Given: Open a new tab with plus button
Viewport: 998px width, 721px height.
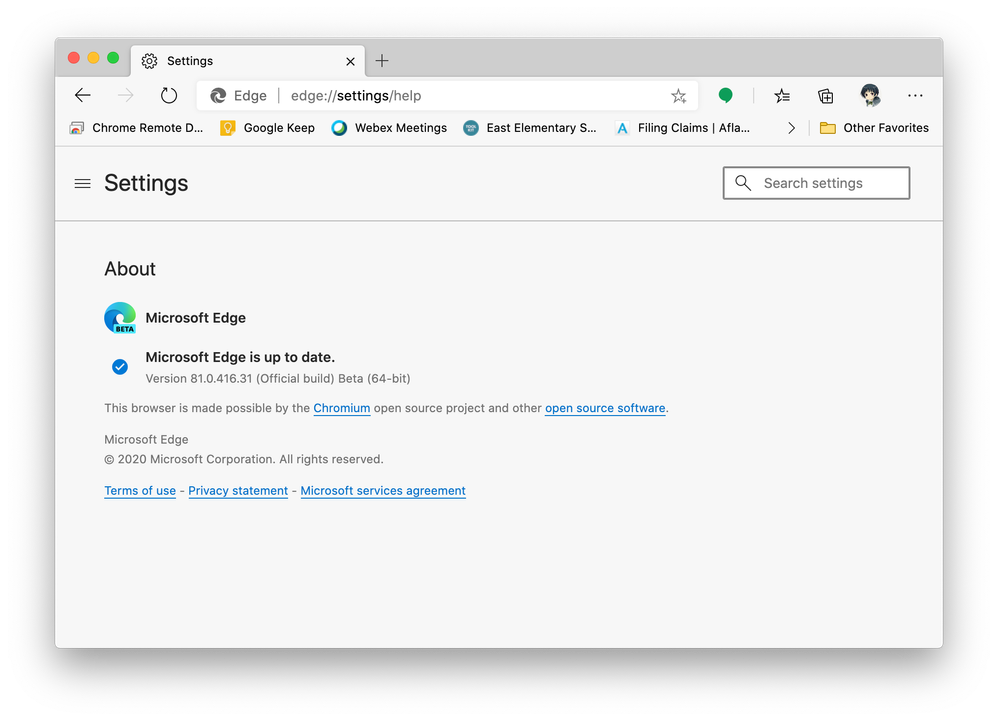Looking at the screenshot, I should click(x=382, y=60).
